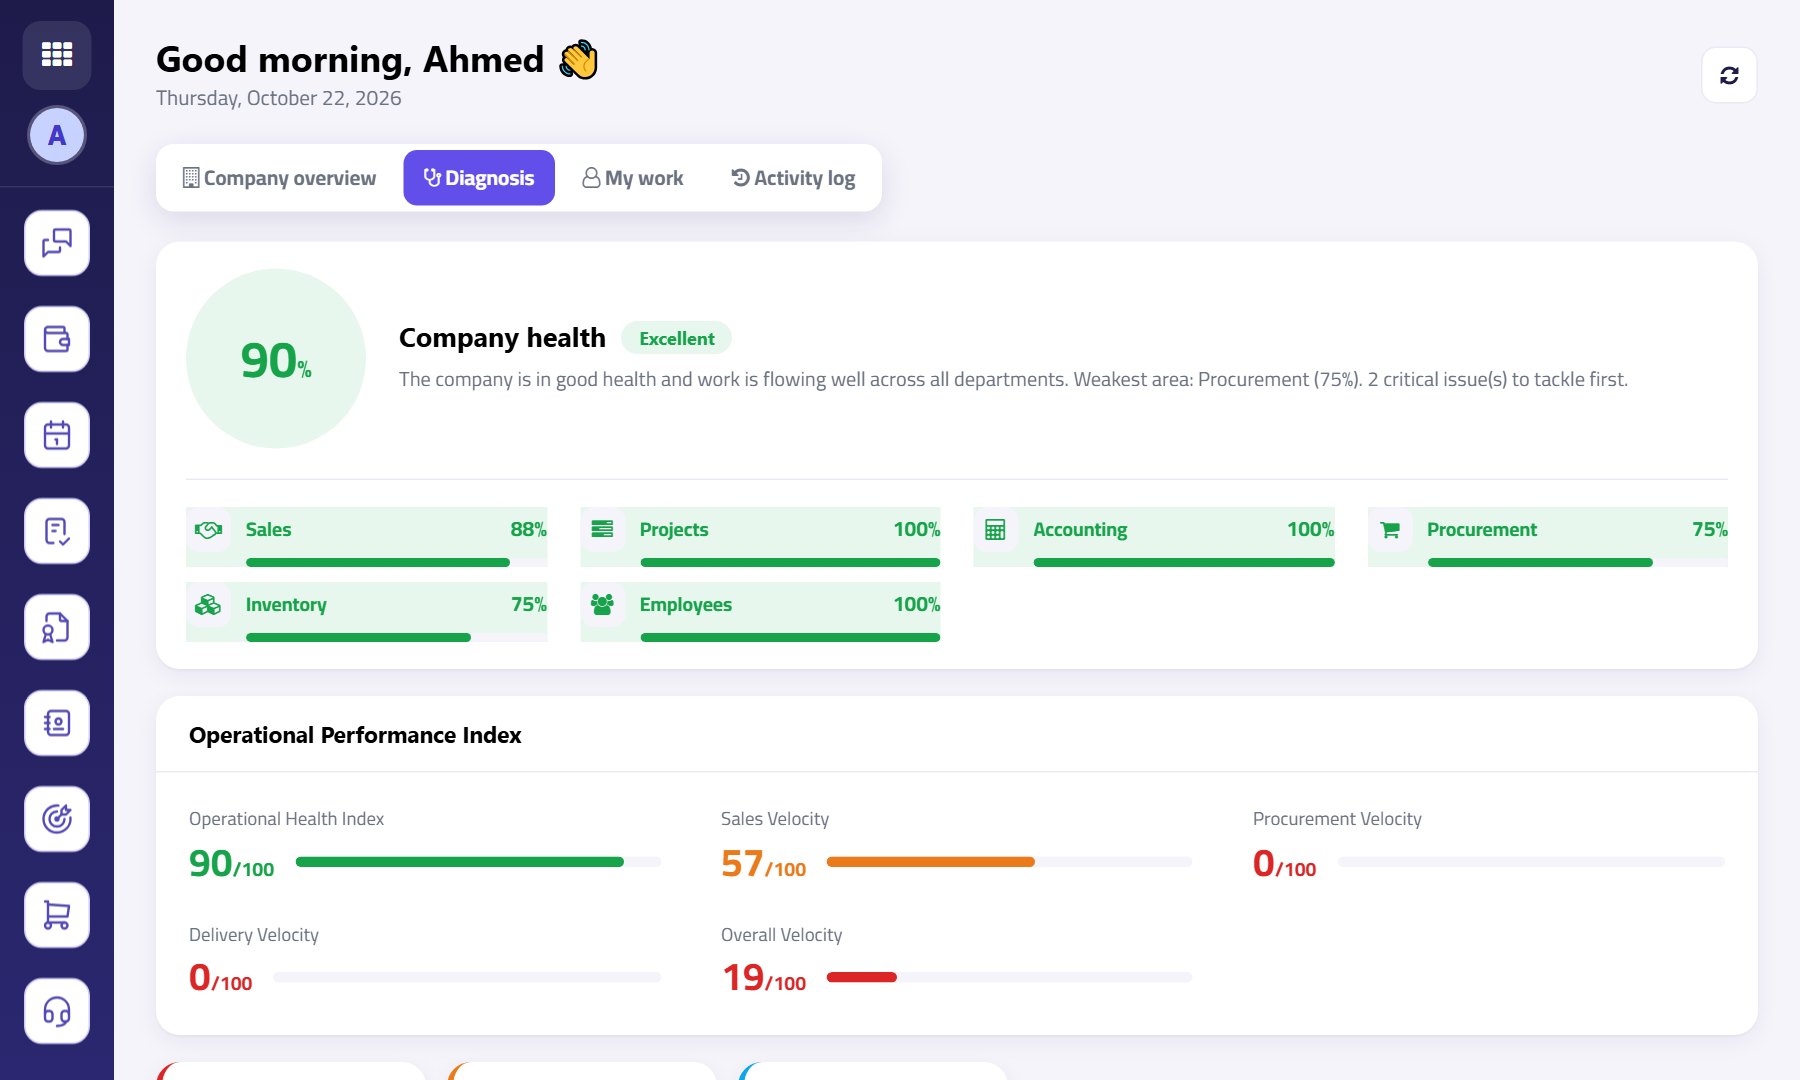Switch to the Company overview tab

coord(279,178)
